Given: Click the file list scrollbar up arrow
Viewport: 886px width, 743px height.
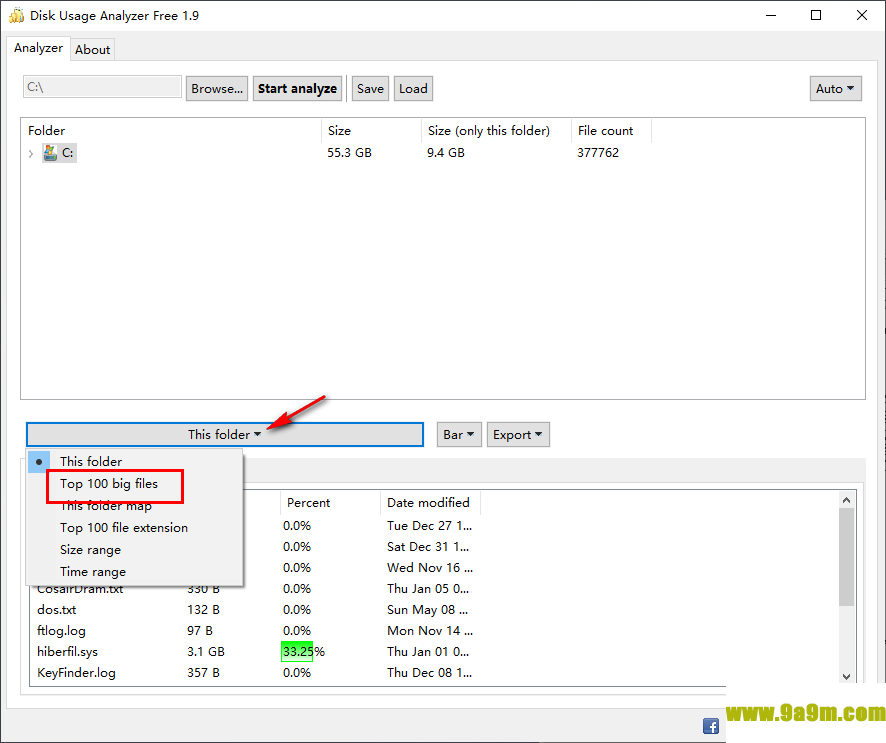Looking at the screenshot, I should point(846,500).
